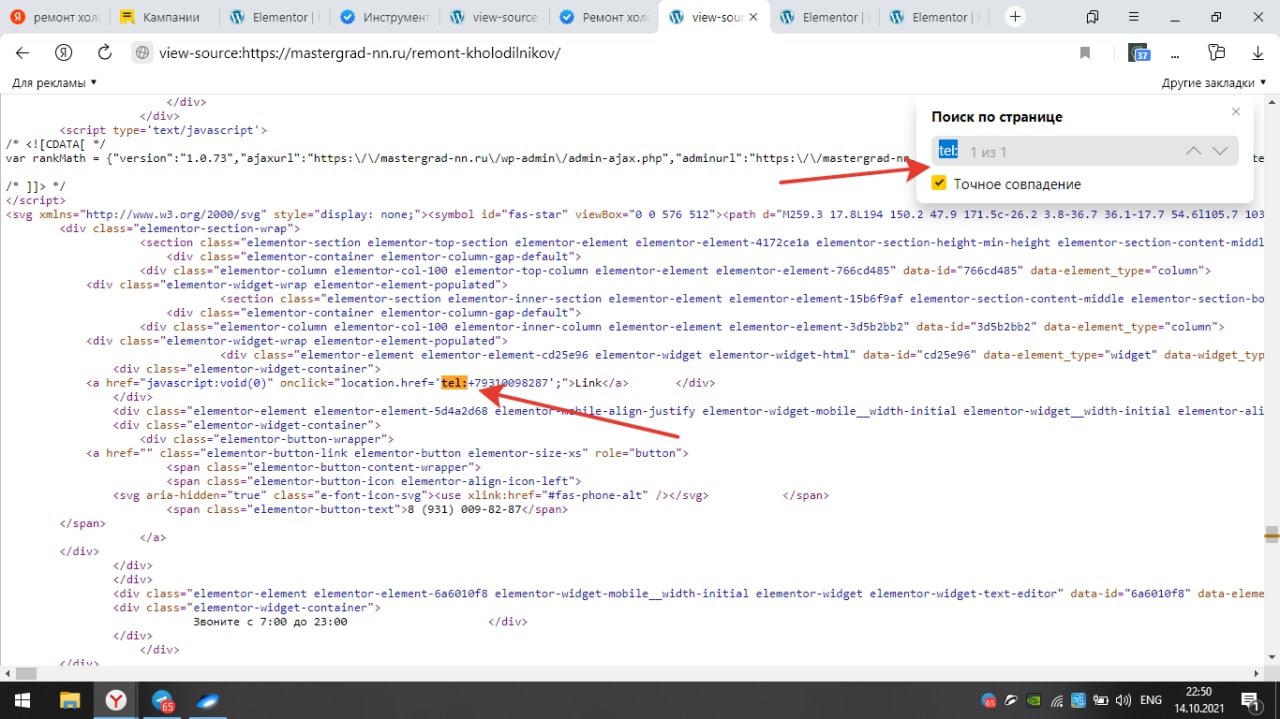Switch to the first 'Elementor' tab

tap(274, 17)
